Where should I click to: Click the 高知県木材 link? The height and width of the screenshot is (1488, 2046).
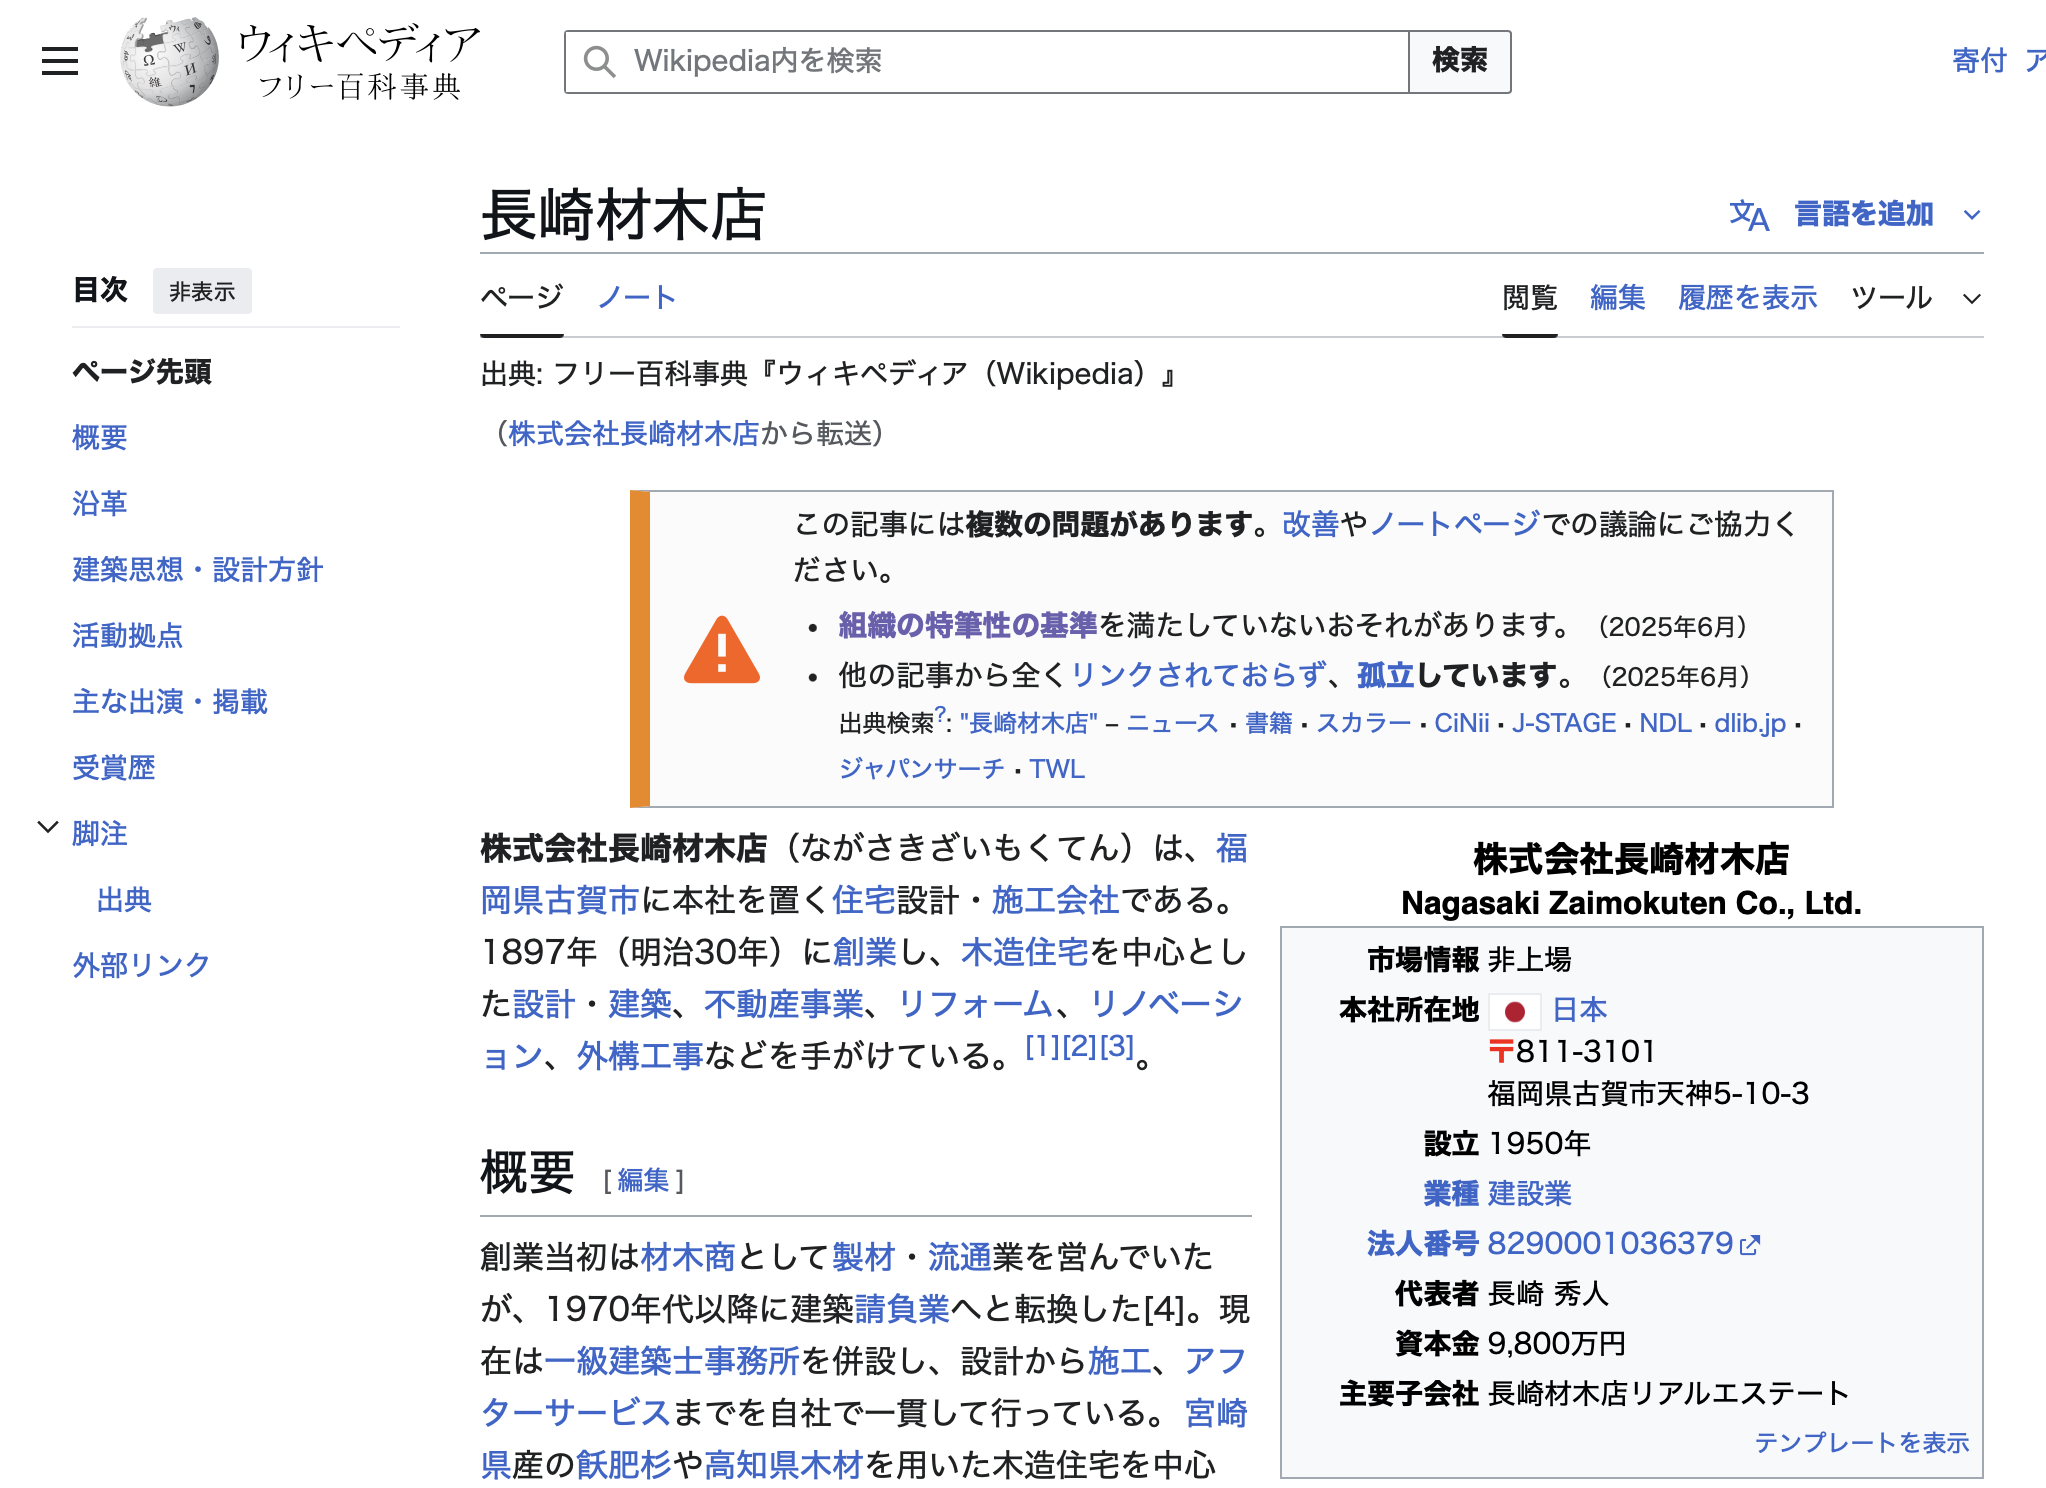(x=784, y=1466)
